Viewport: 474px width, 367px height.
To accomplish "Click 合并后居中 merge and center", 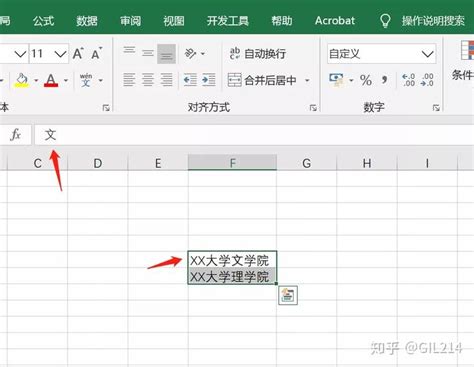I will point(262,80).
